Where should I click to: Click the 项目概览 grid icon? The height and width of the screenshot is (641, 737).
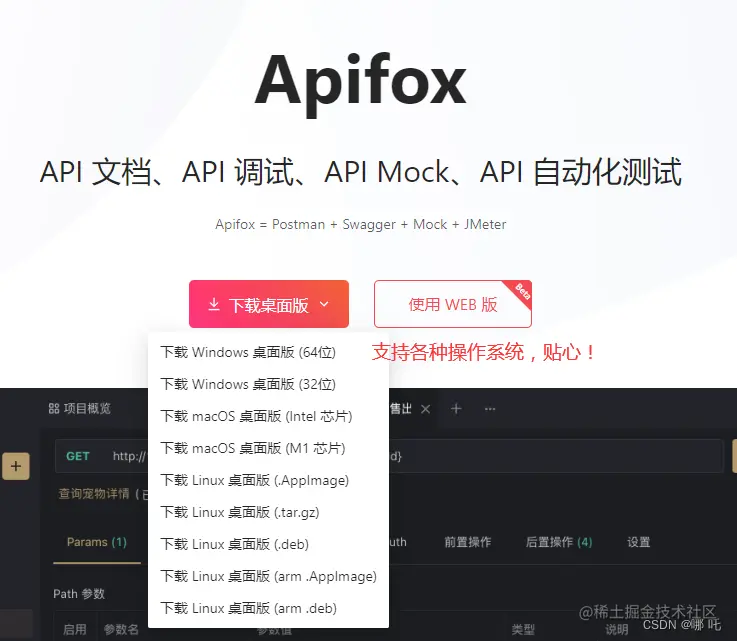coord(54,408)
